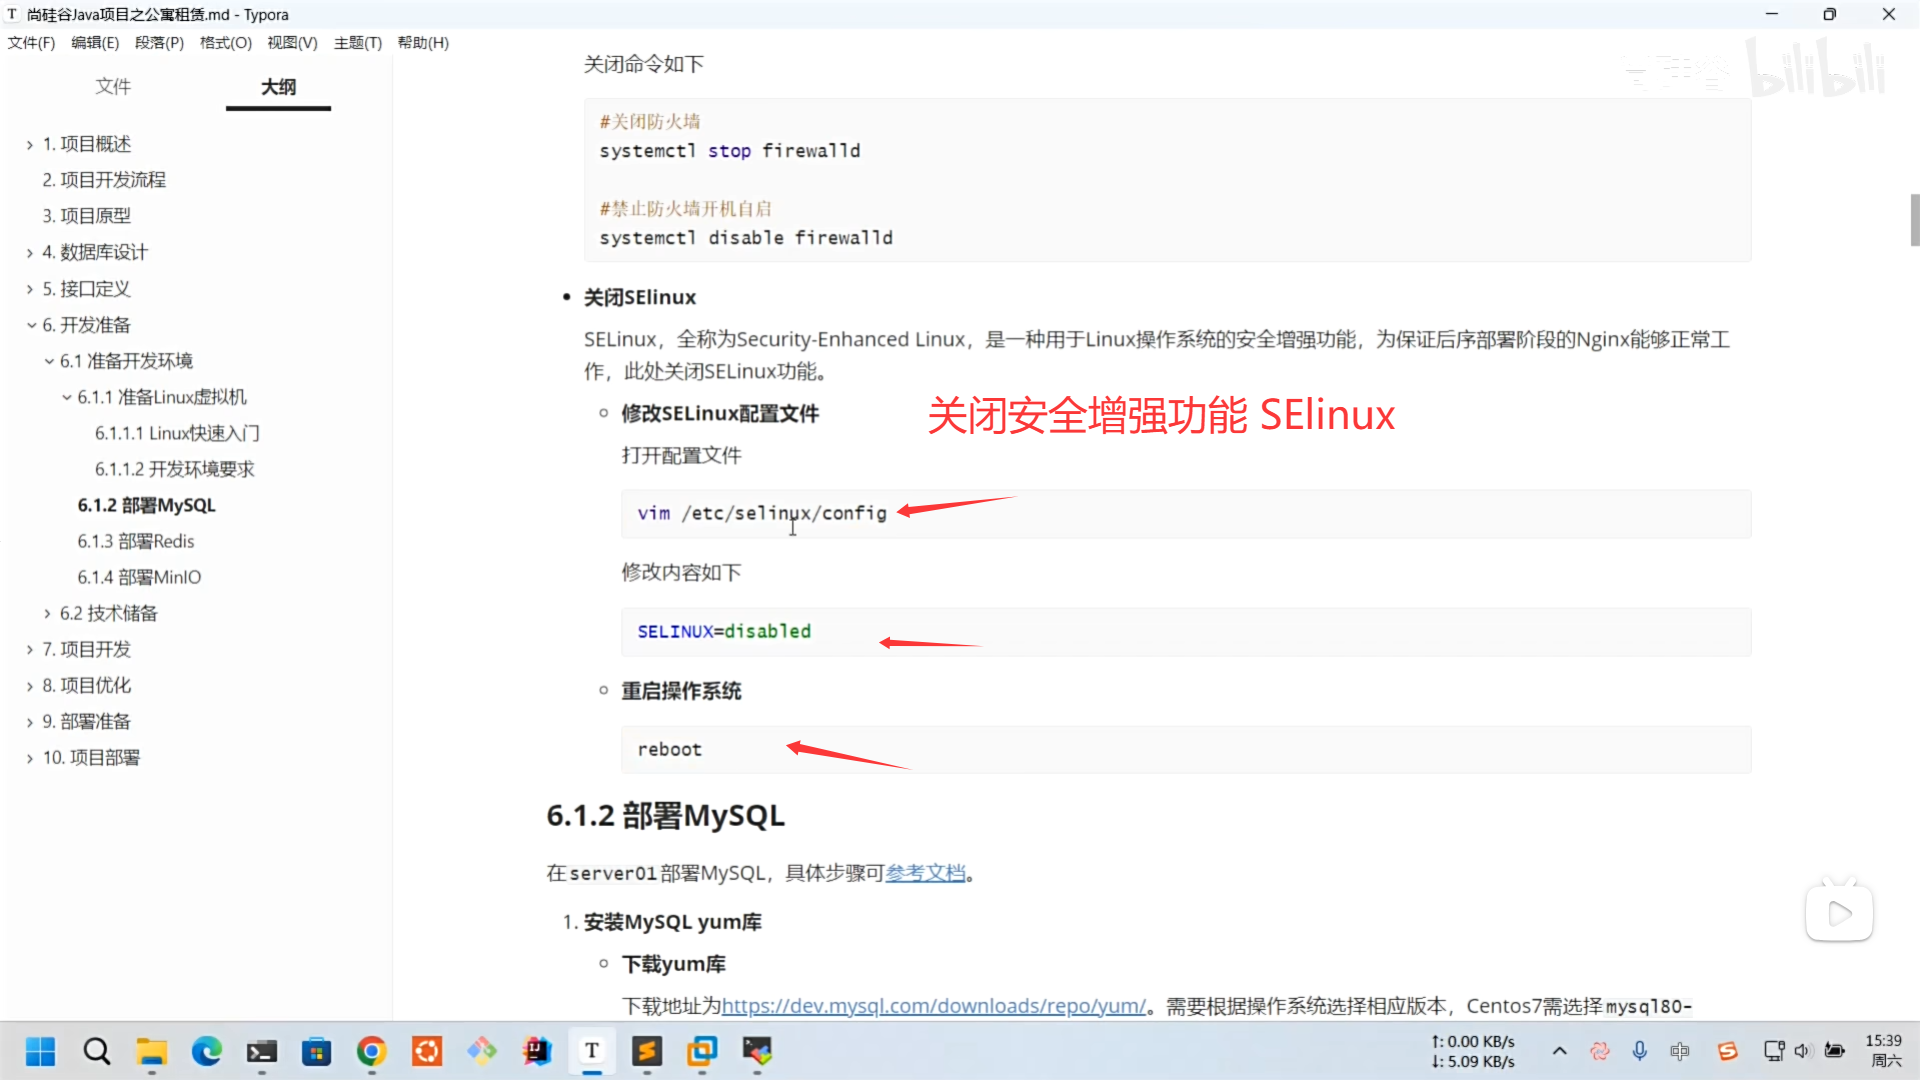Open Sublime Text from the taskbar

click(x=647, y=1051)
